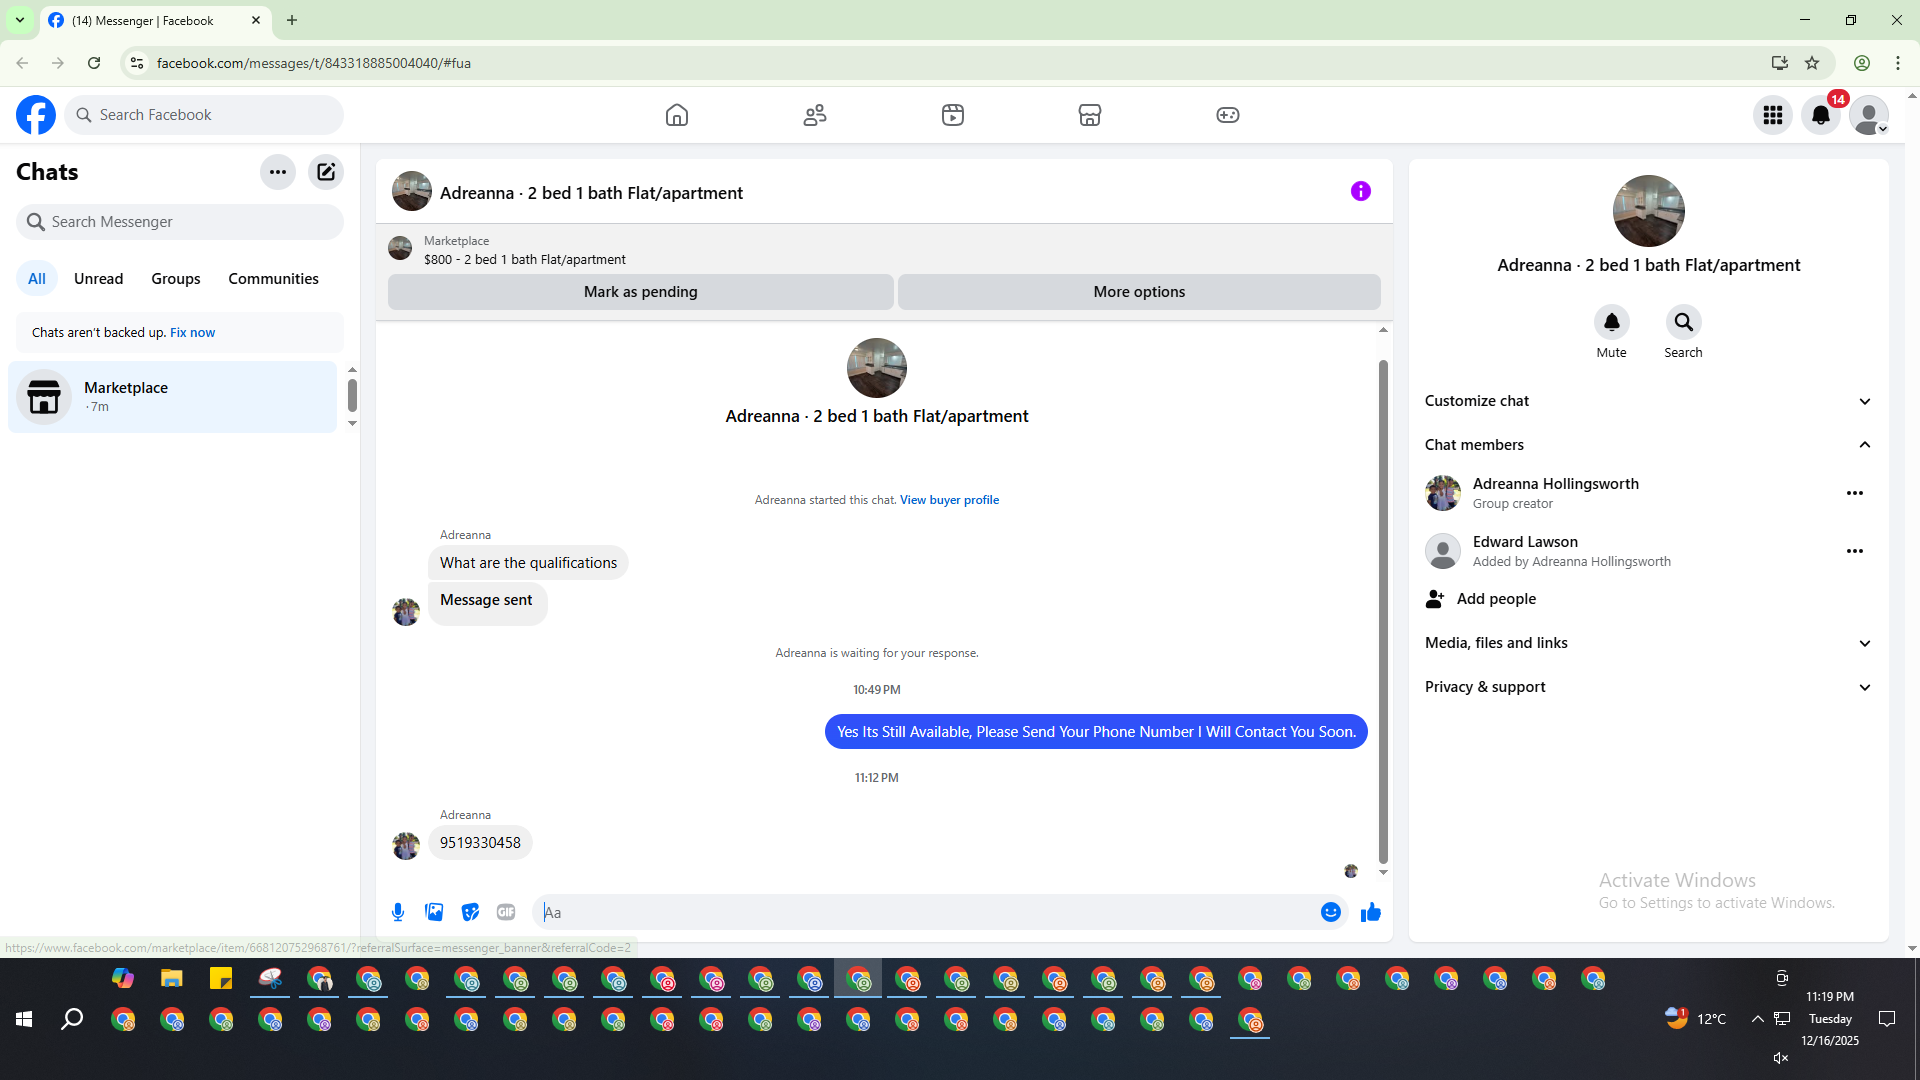Open Chrome menu three-dot icon
The width and height of the screenshot is (1920, 1080).
[1898, 63]
